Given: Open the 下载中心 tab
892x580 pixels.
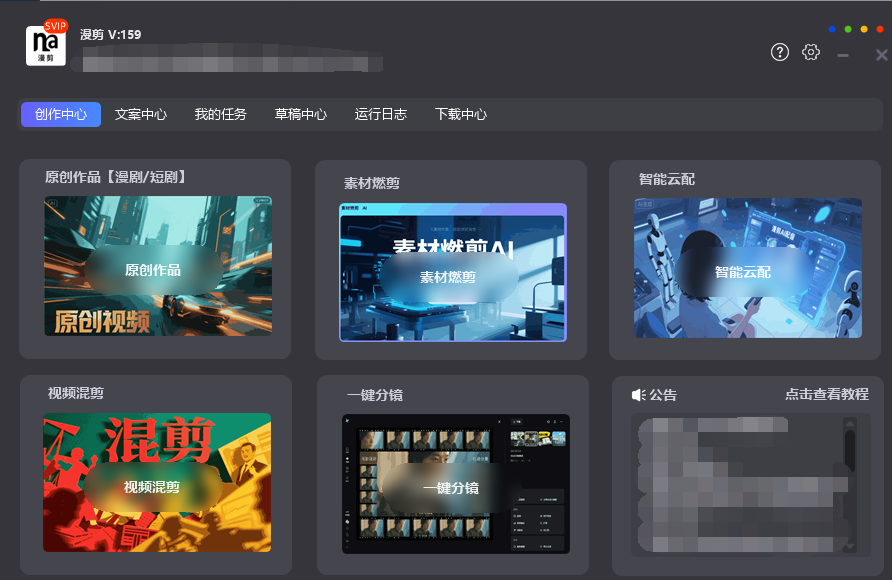Looking at the screenshot, I should [461, 114].
